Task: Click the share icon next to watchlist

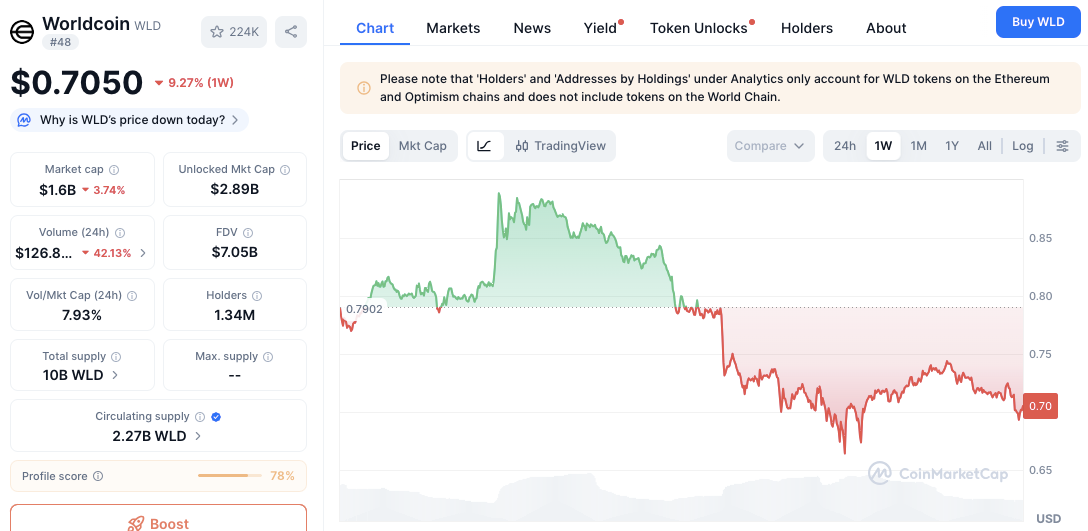Action: coord(291,32)
